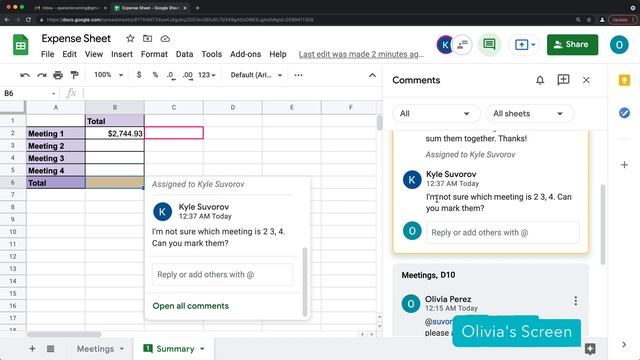Open the Tools menu

pyautogui.click(x=211, y=54)
